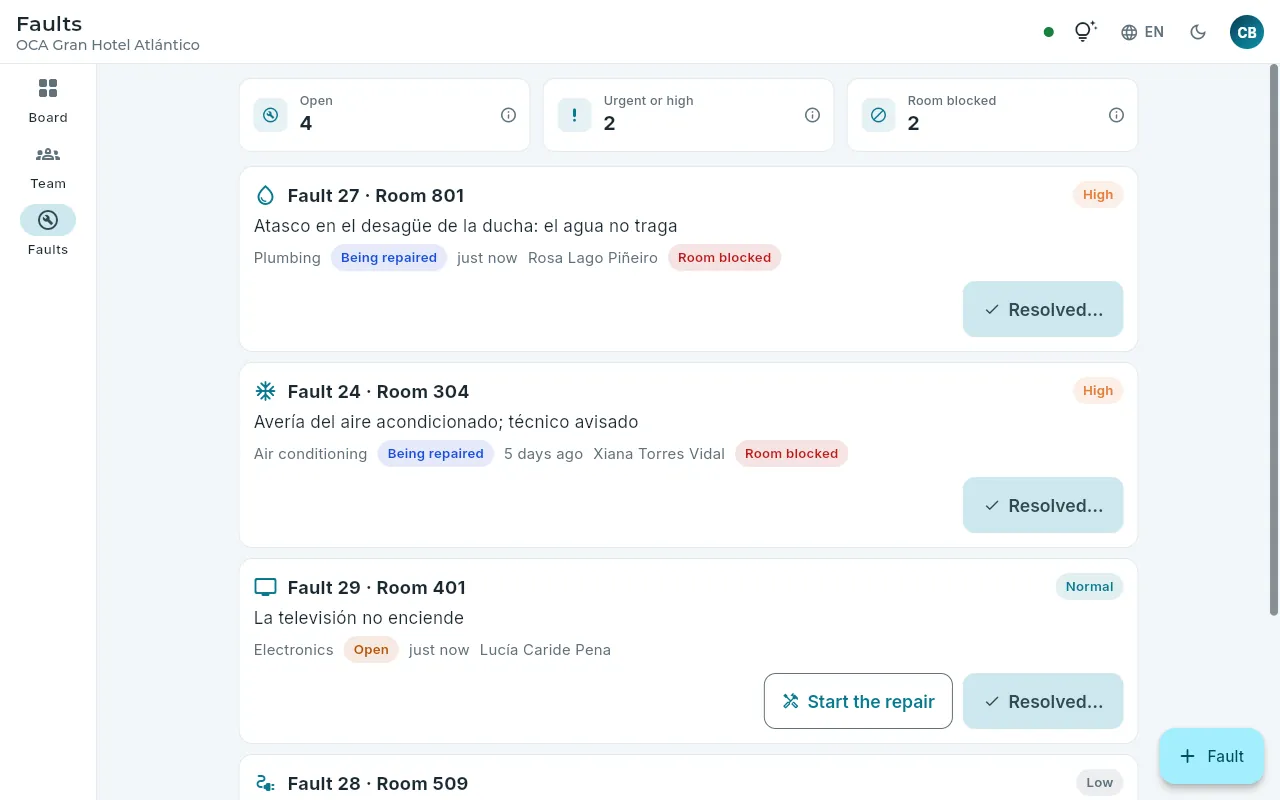Show info for the Room blocked counter
This screenshot has width=1280, height=800.
coord(1116,115)
